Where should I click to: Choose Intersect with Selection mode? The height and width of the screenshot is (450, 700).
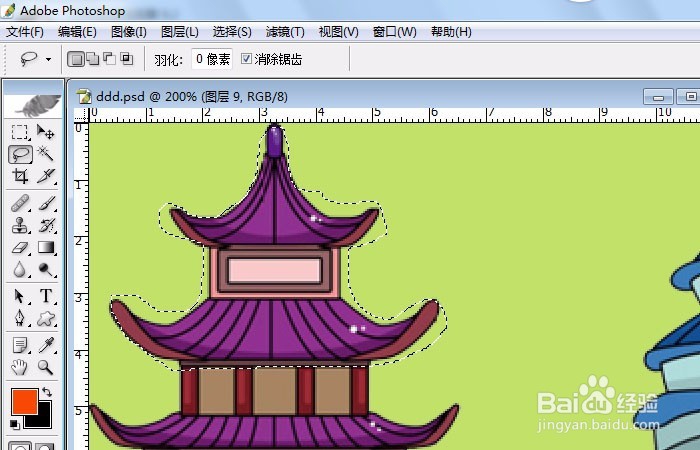coord(127,59)
